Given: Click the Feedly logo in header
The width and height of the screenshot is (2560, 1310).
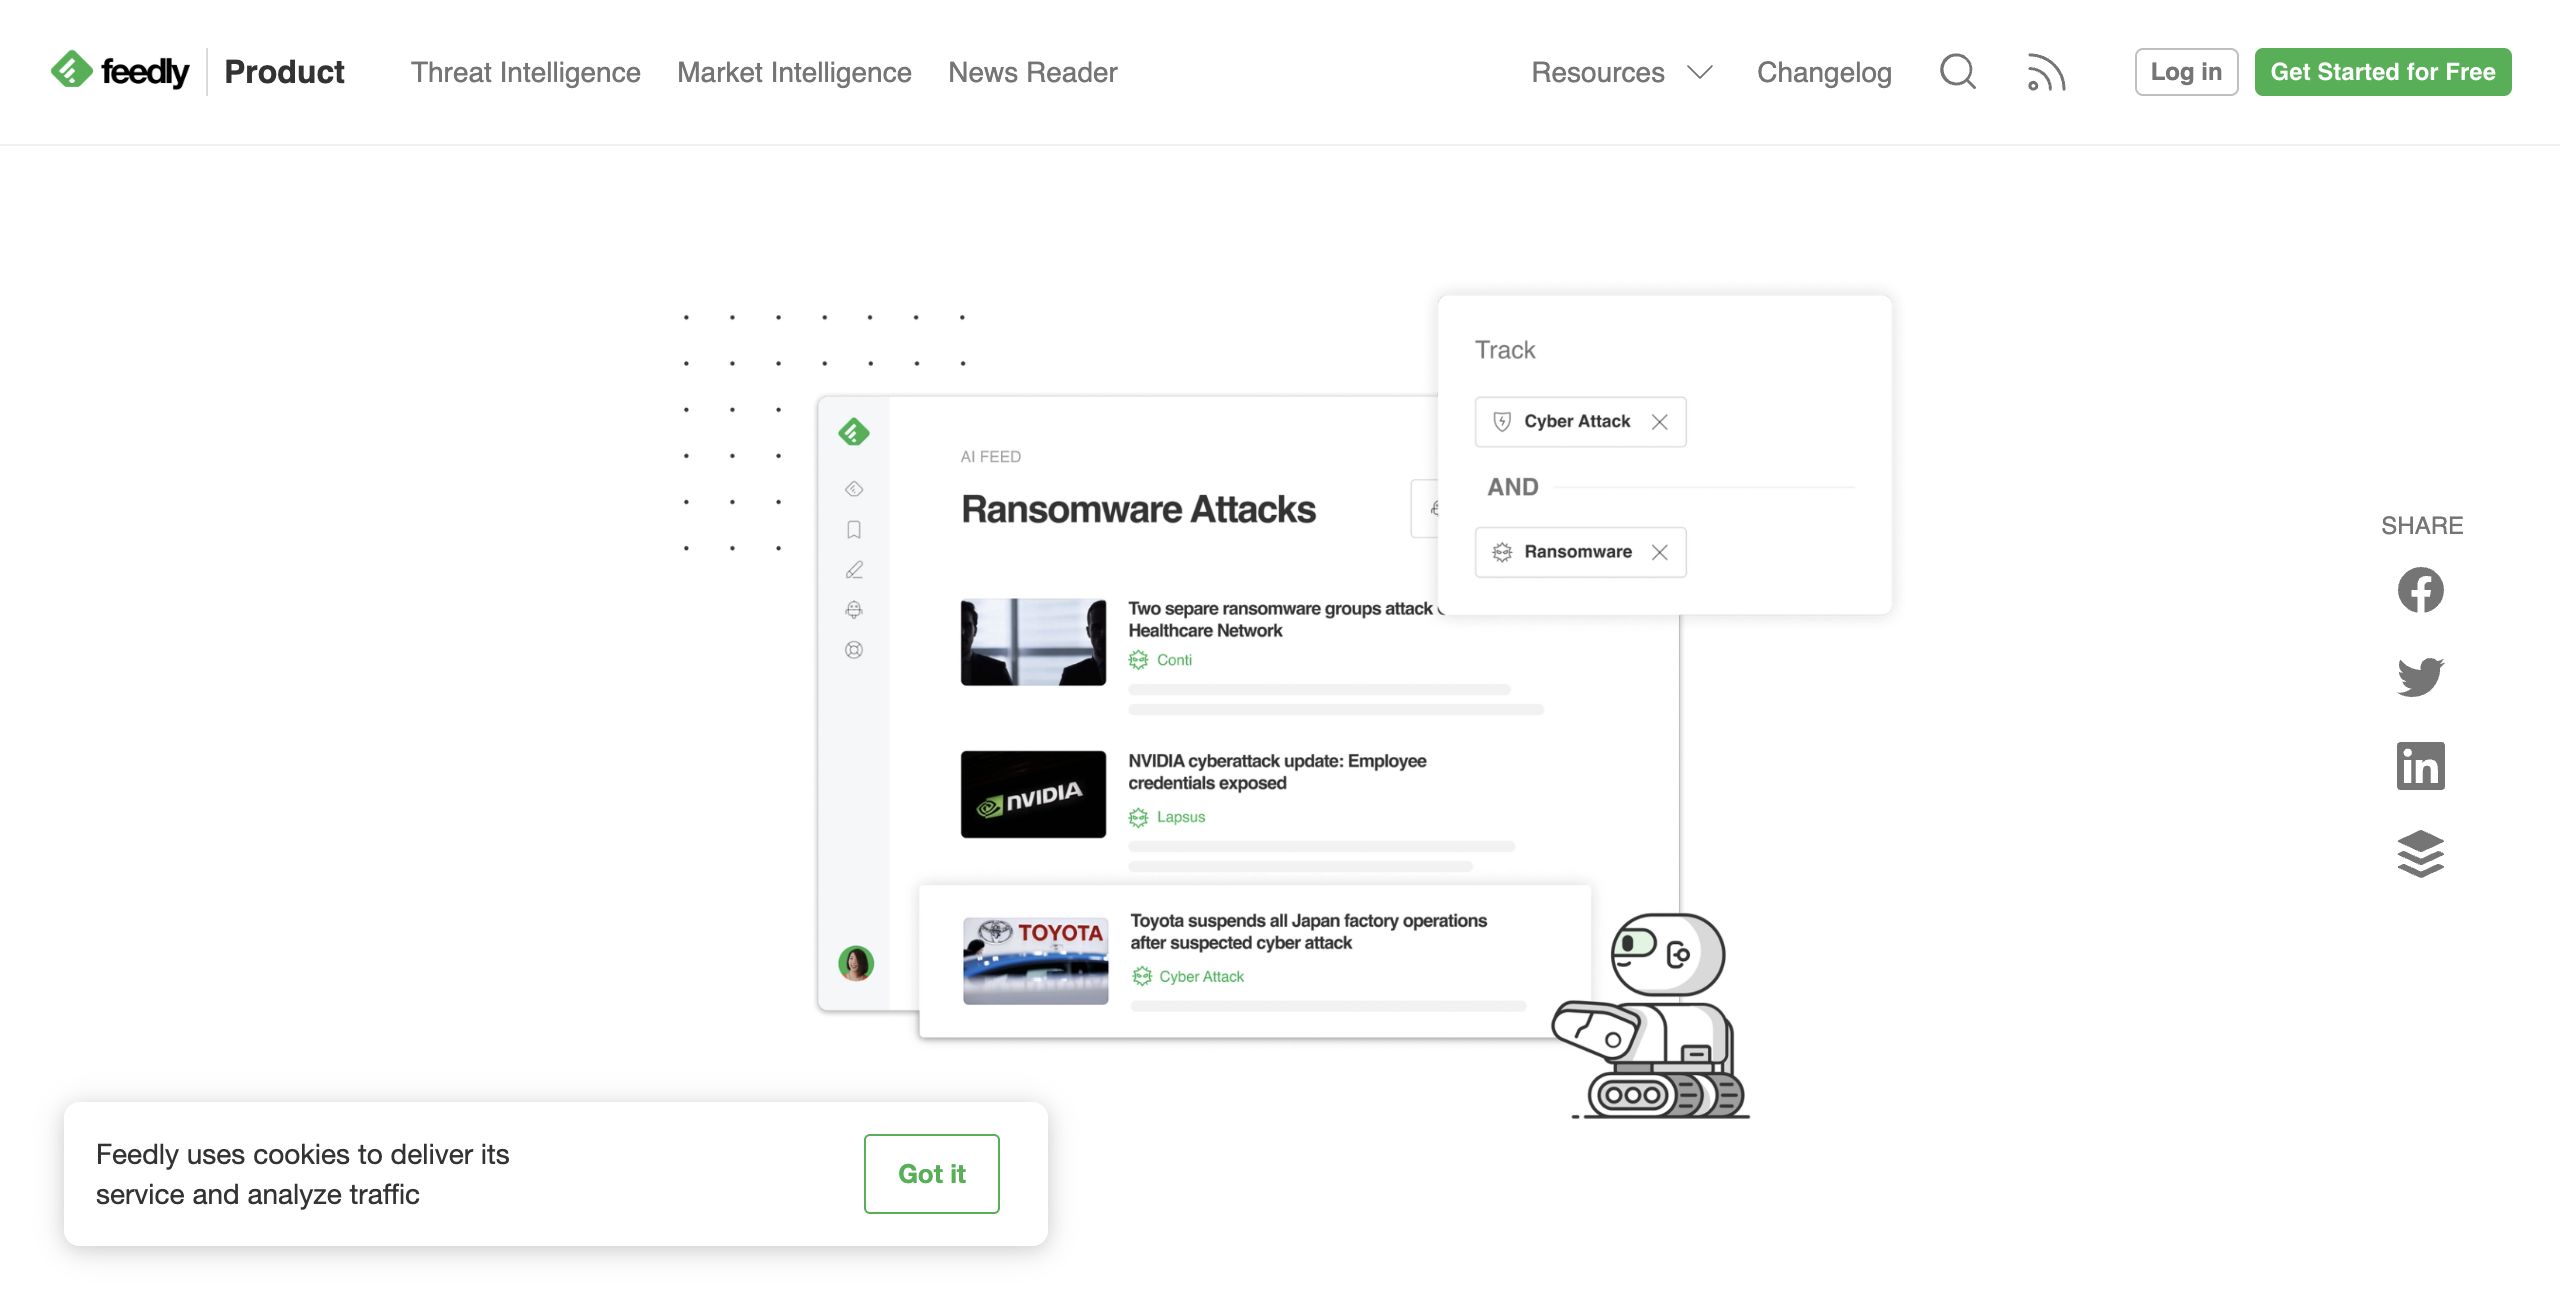Looking at the screenshot, I should pos(120,71).
